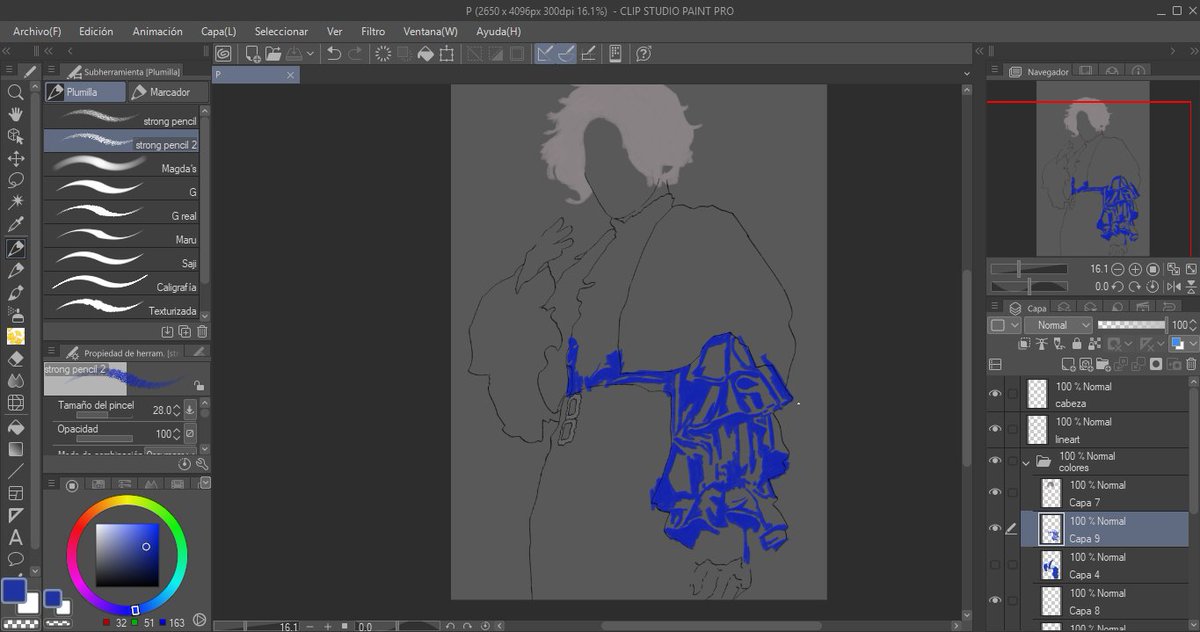
Task: Select the Gradient tool
Action: (16, 448)
